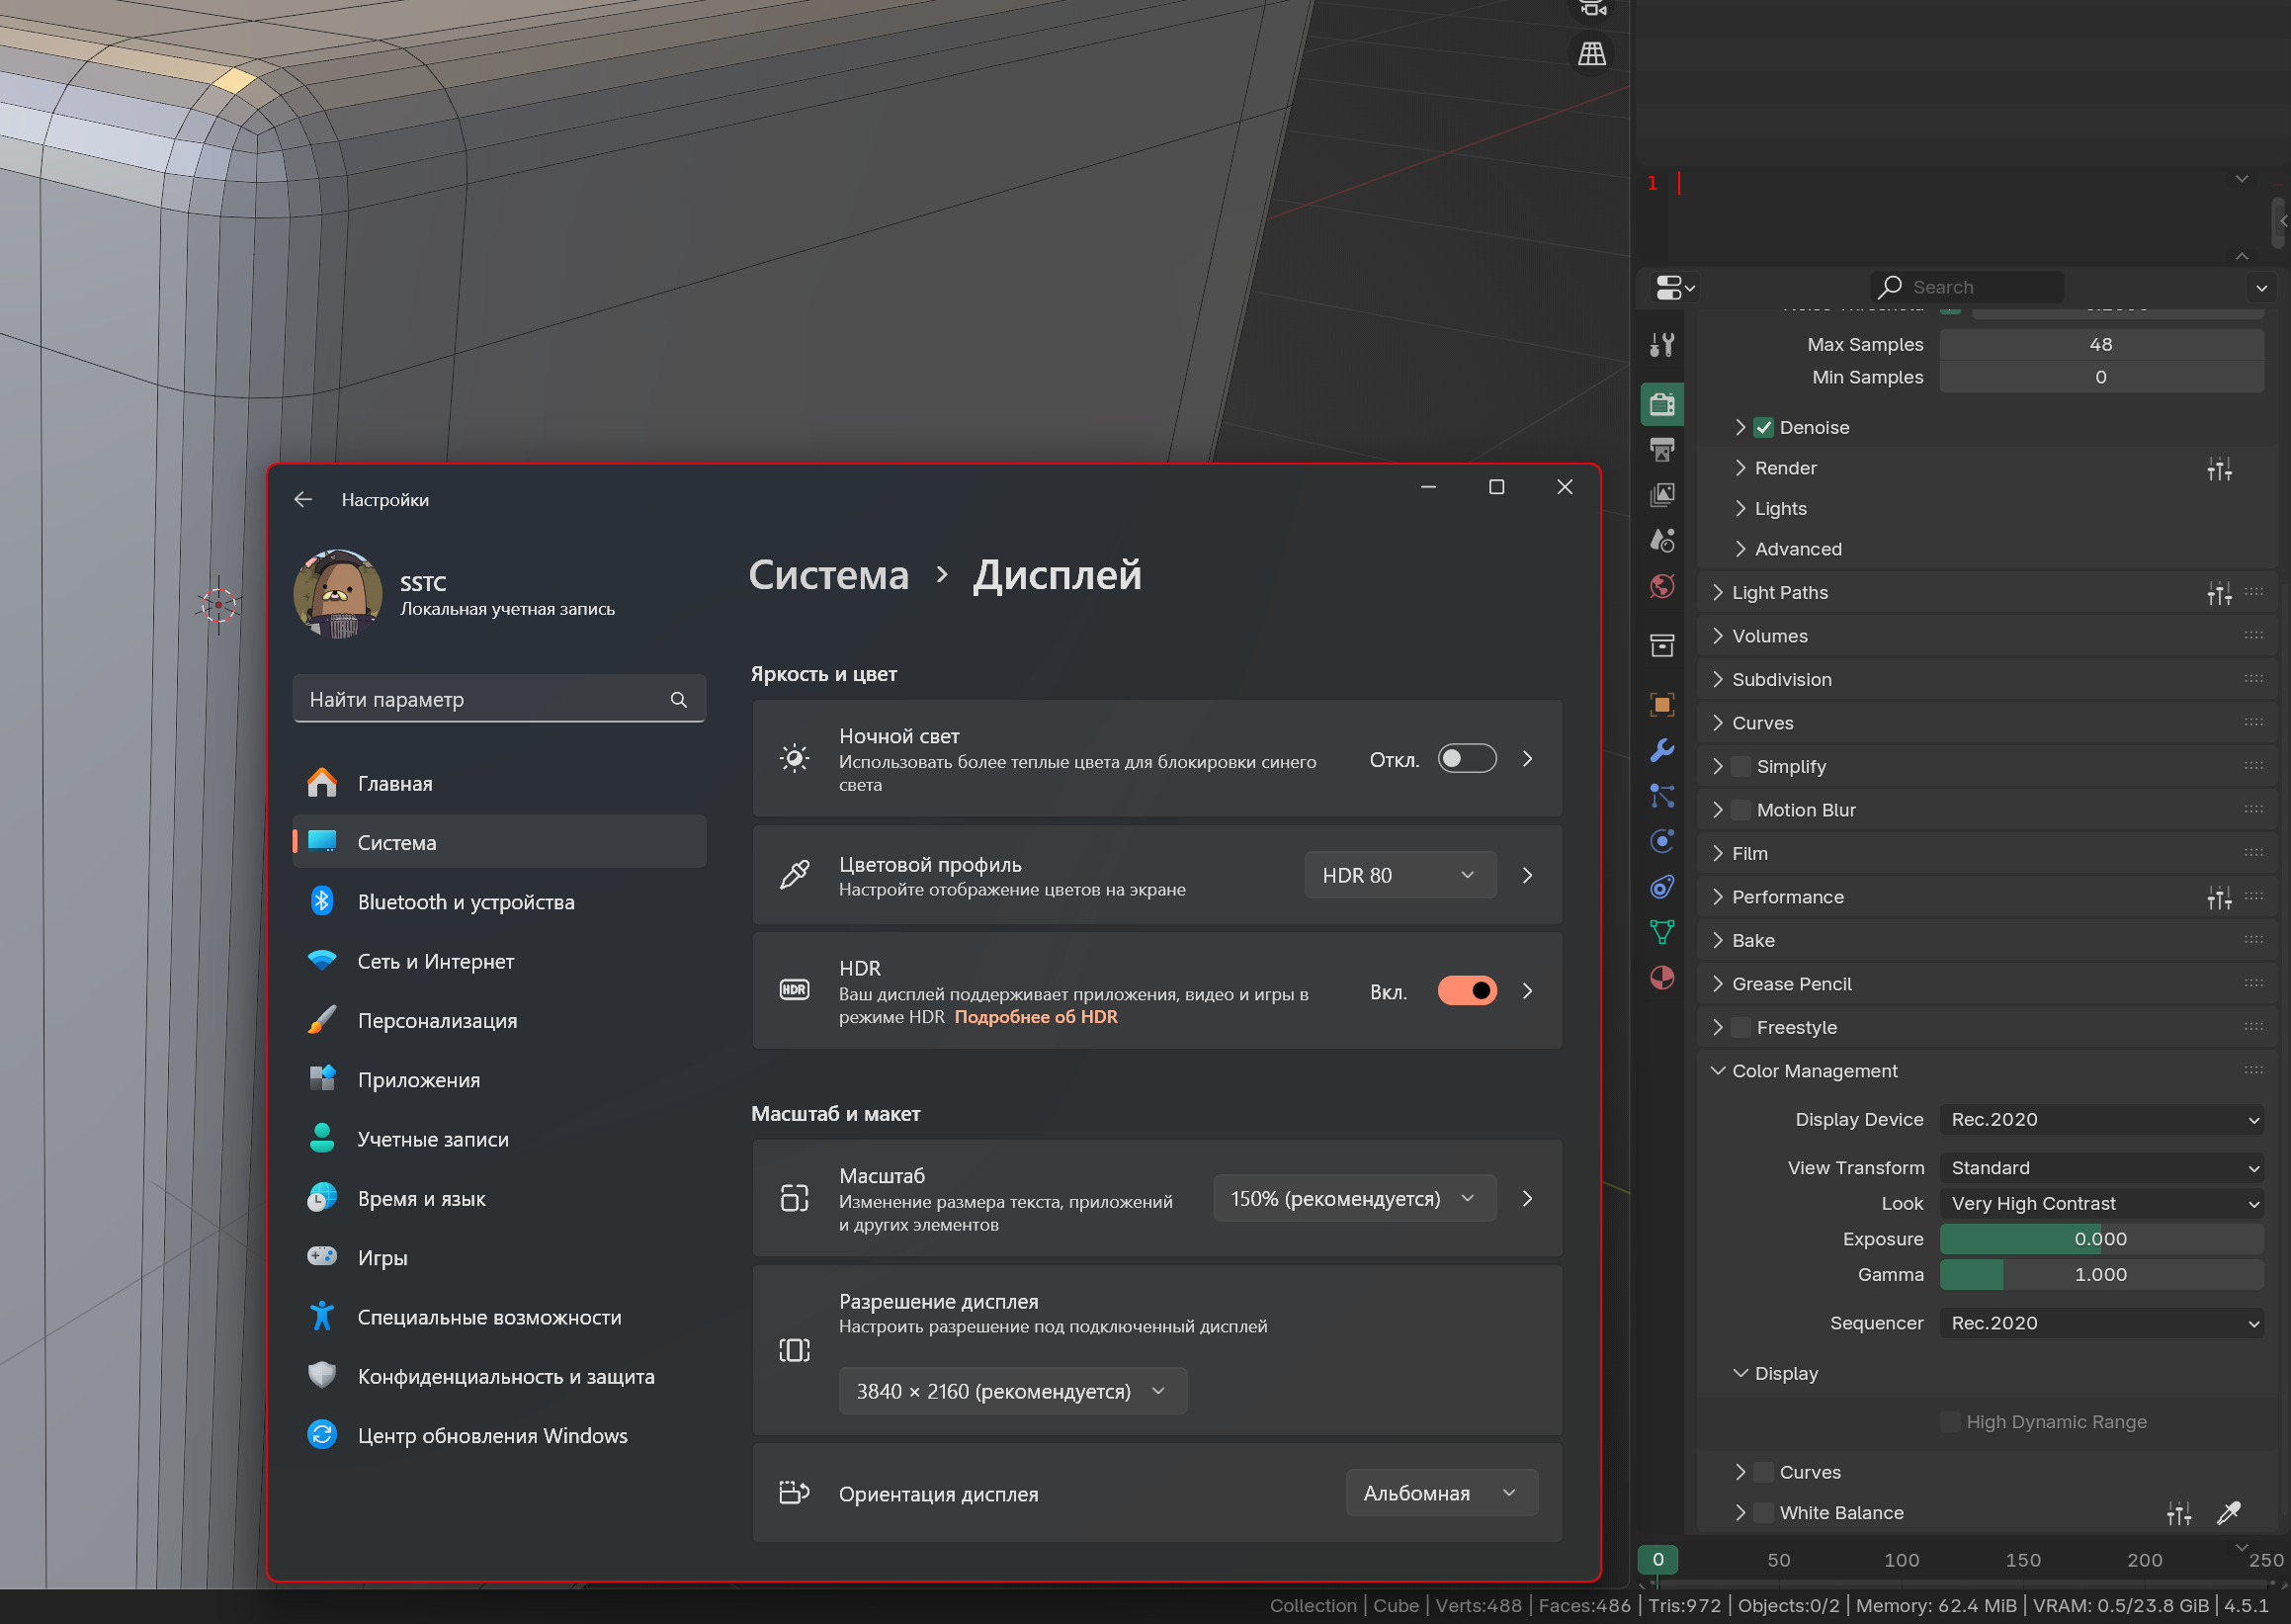Screen dimensions: 2291x1624
Task: Open View Layer properties tab icon
Action: pyautogui.click(x=1661, y=495)
